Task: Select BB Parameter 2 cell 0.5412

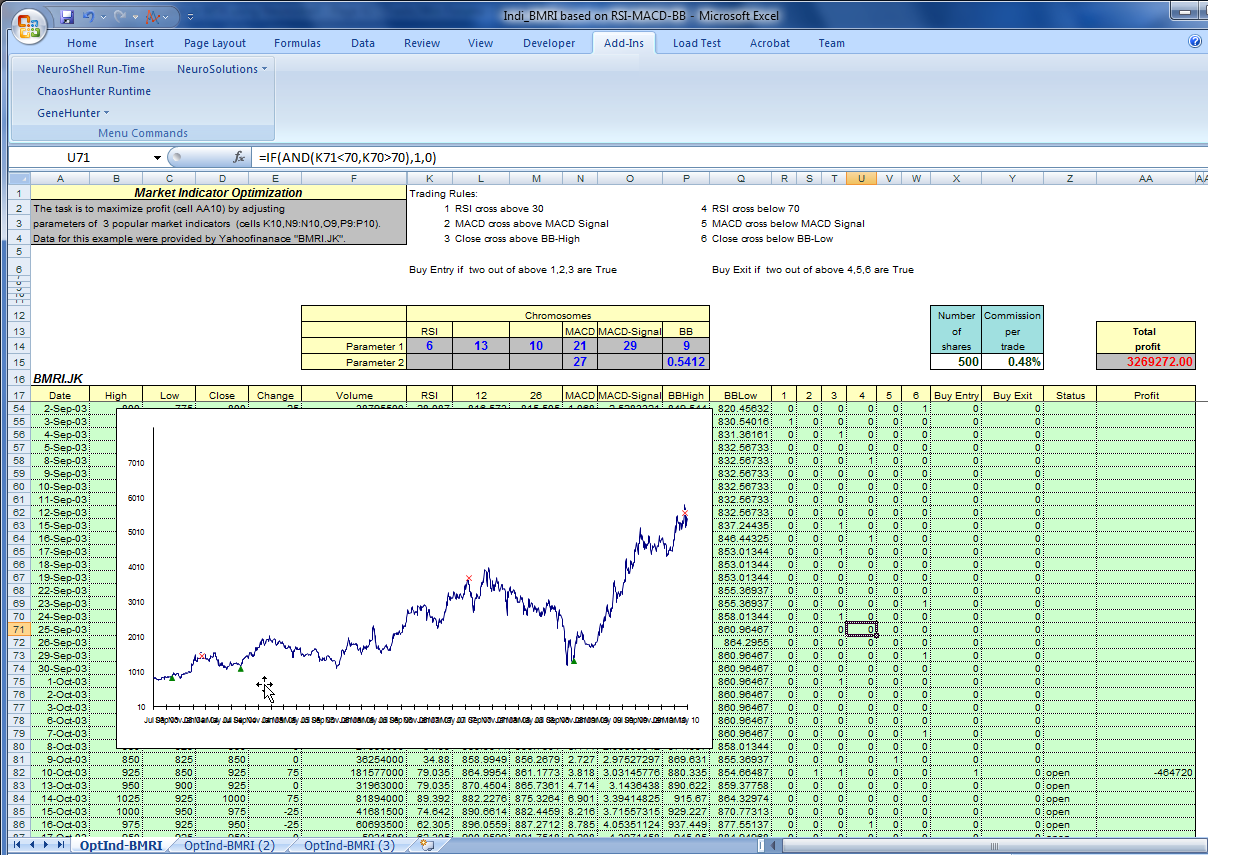Action: tap(686, 362)
